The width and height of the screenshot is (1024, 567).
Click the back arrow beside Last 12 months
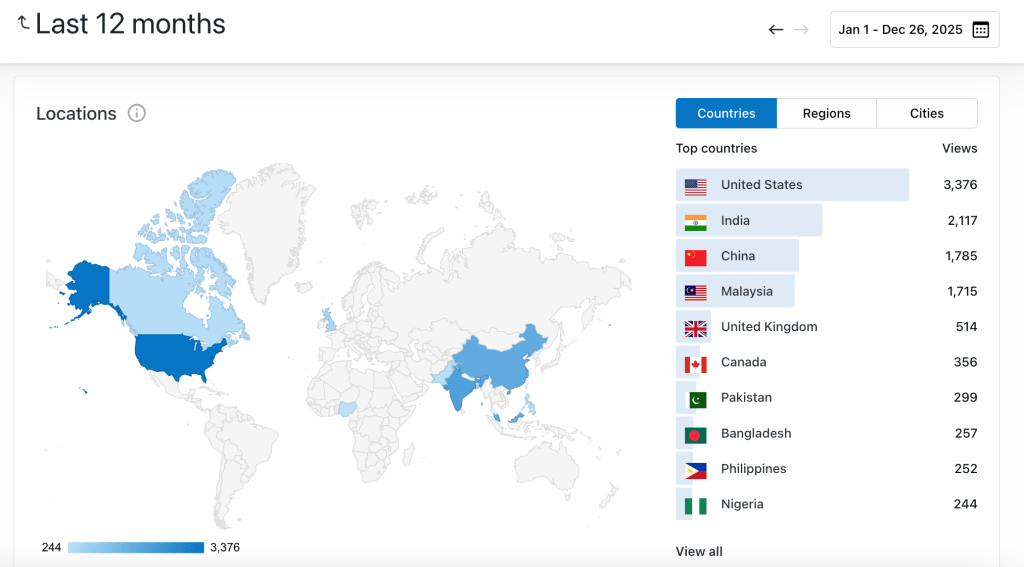pyautogui.click(x=23, y=22)
